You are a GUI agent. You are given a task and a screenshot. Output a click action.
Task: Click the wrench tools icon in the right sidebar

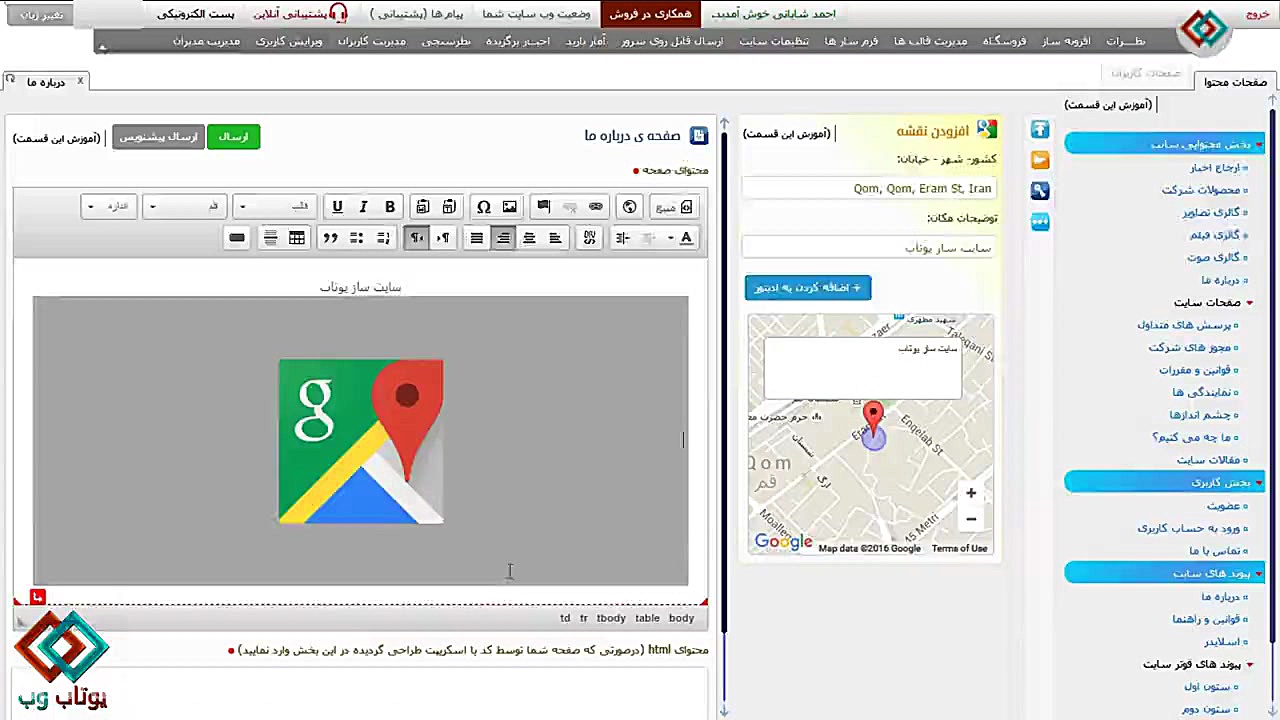coord(1040,188)
